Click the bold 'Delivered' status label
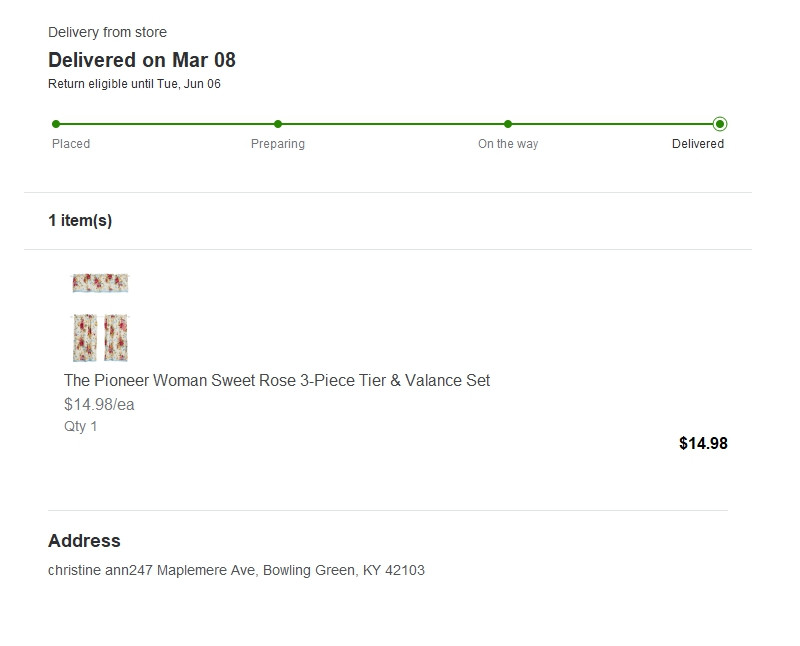Image resolution: width=800 pixels, height=646 pixels. point(698,144)
